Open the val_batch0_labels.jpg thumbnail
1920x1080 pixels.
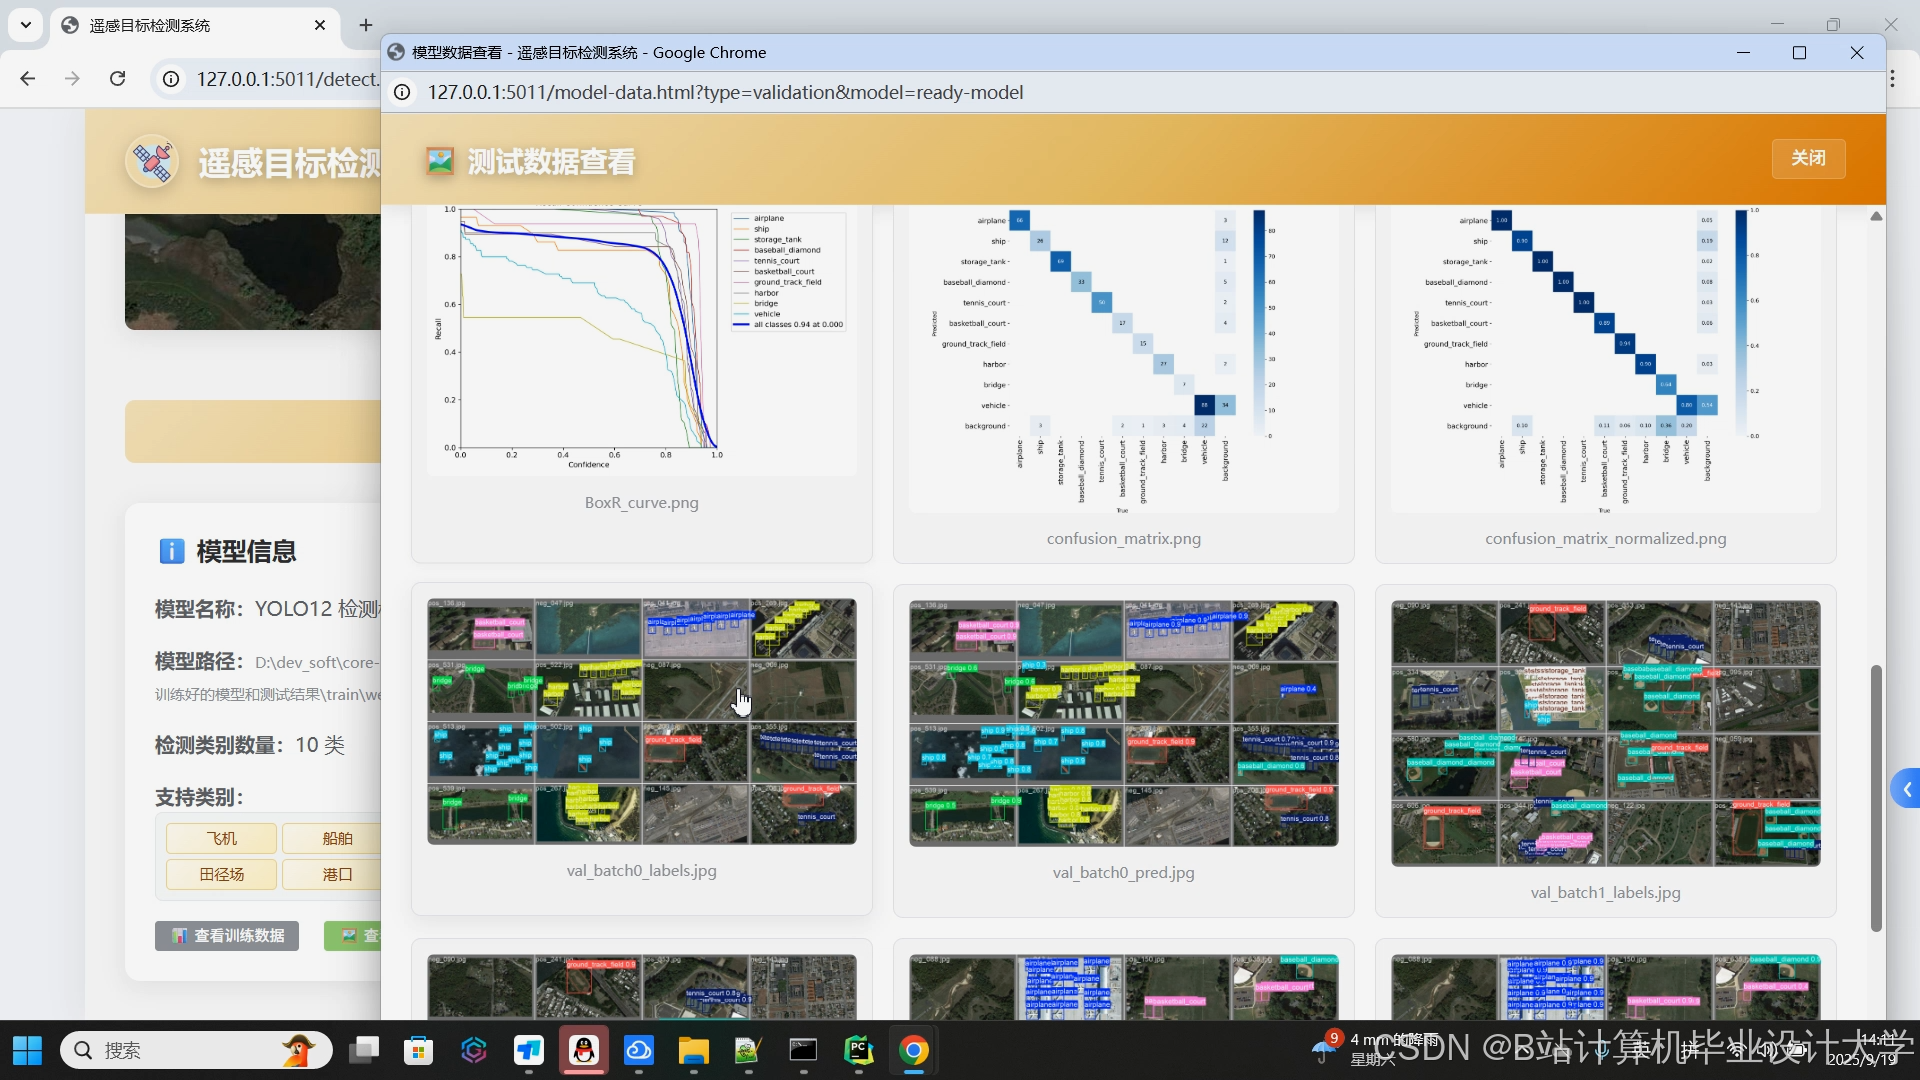641,722
